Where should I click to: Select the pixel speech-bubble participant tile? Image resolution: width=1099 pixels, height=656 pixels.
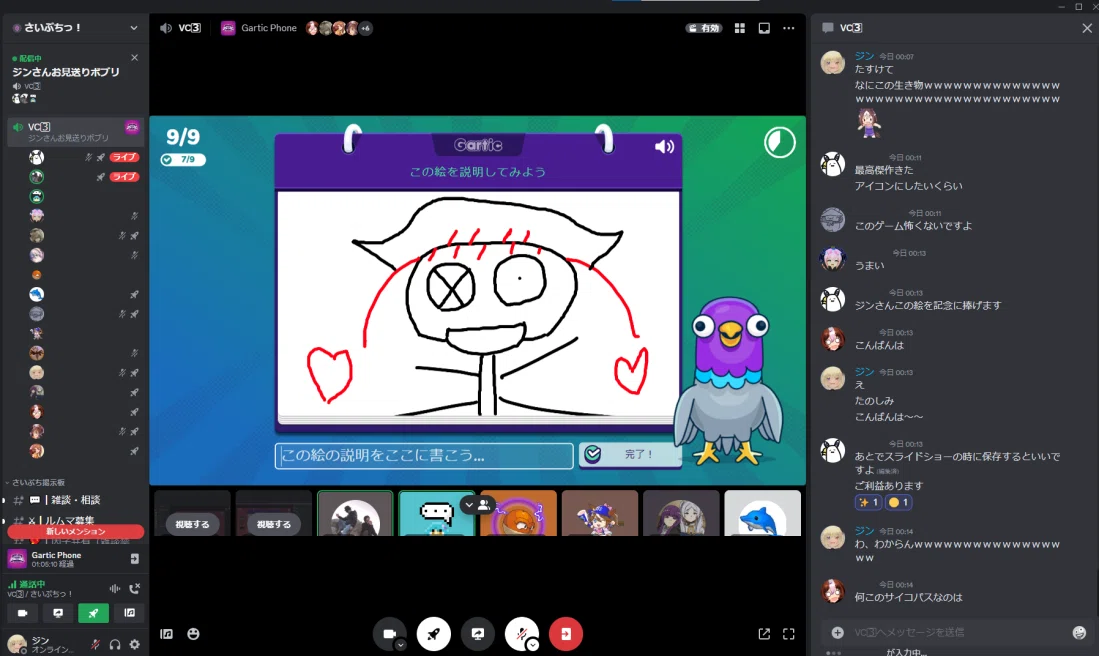pos(437,514)
